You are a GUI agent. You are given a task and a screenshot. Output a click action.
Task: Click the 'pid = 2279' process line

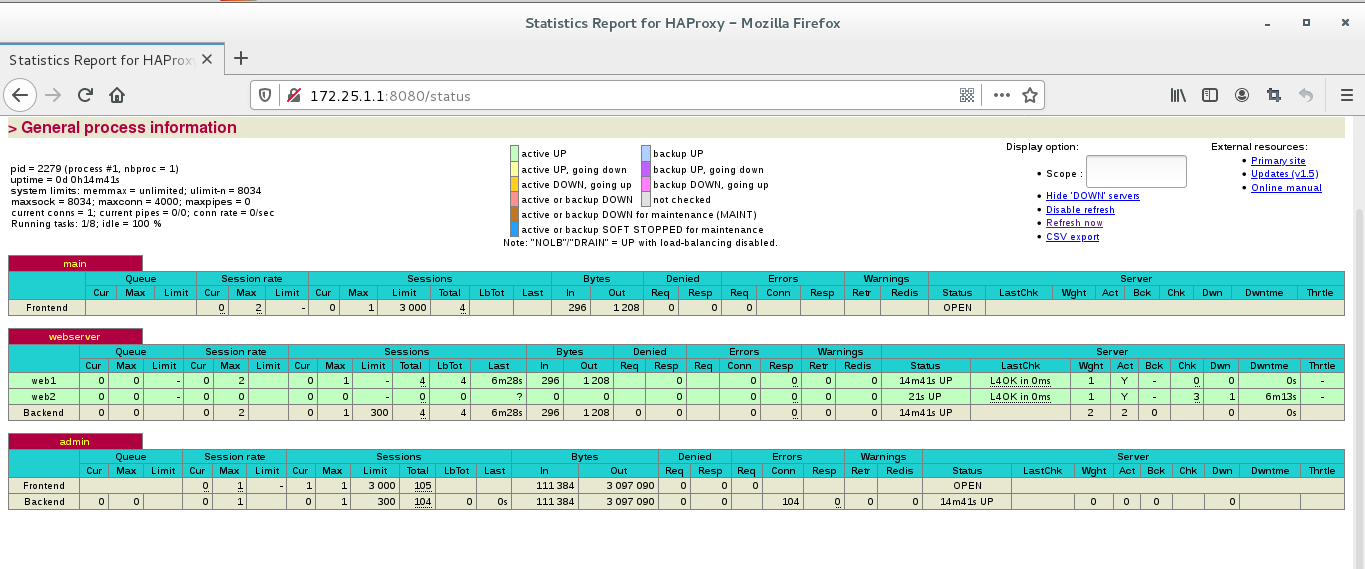tap(95, 169)
